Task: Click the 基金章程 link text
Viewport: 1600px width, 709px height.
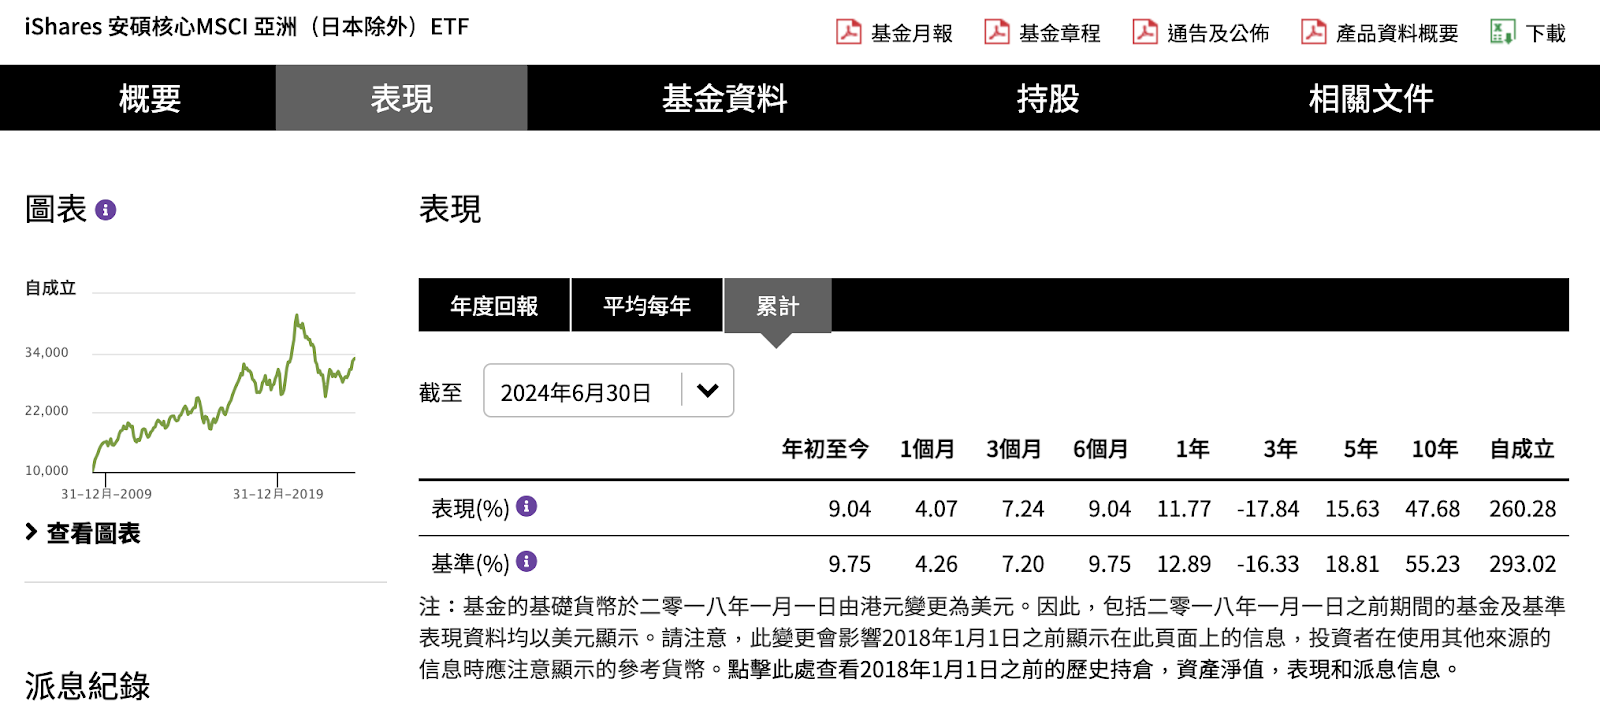Action: click(x=1059, y=33)
